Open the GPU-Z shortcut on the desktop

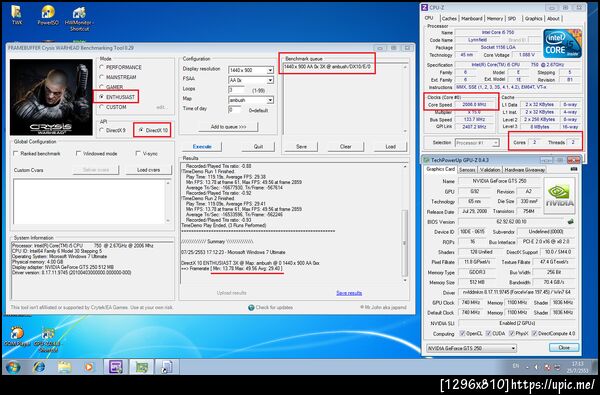pos(47,340)
